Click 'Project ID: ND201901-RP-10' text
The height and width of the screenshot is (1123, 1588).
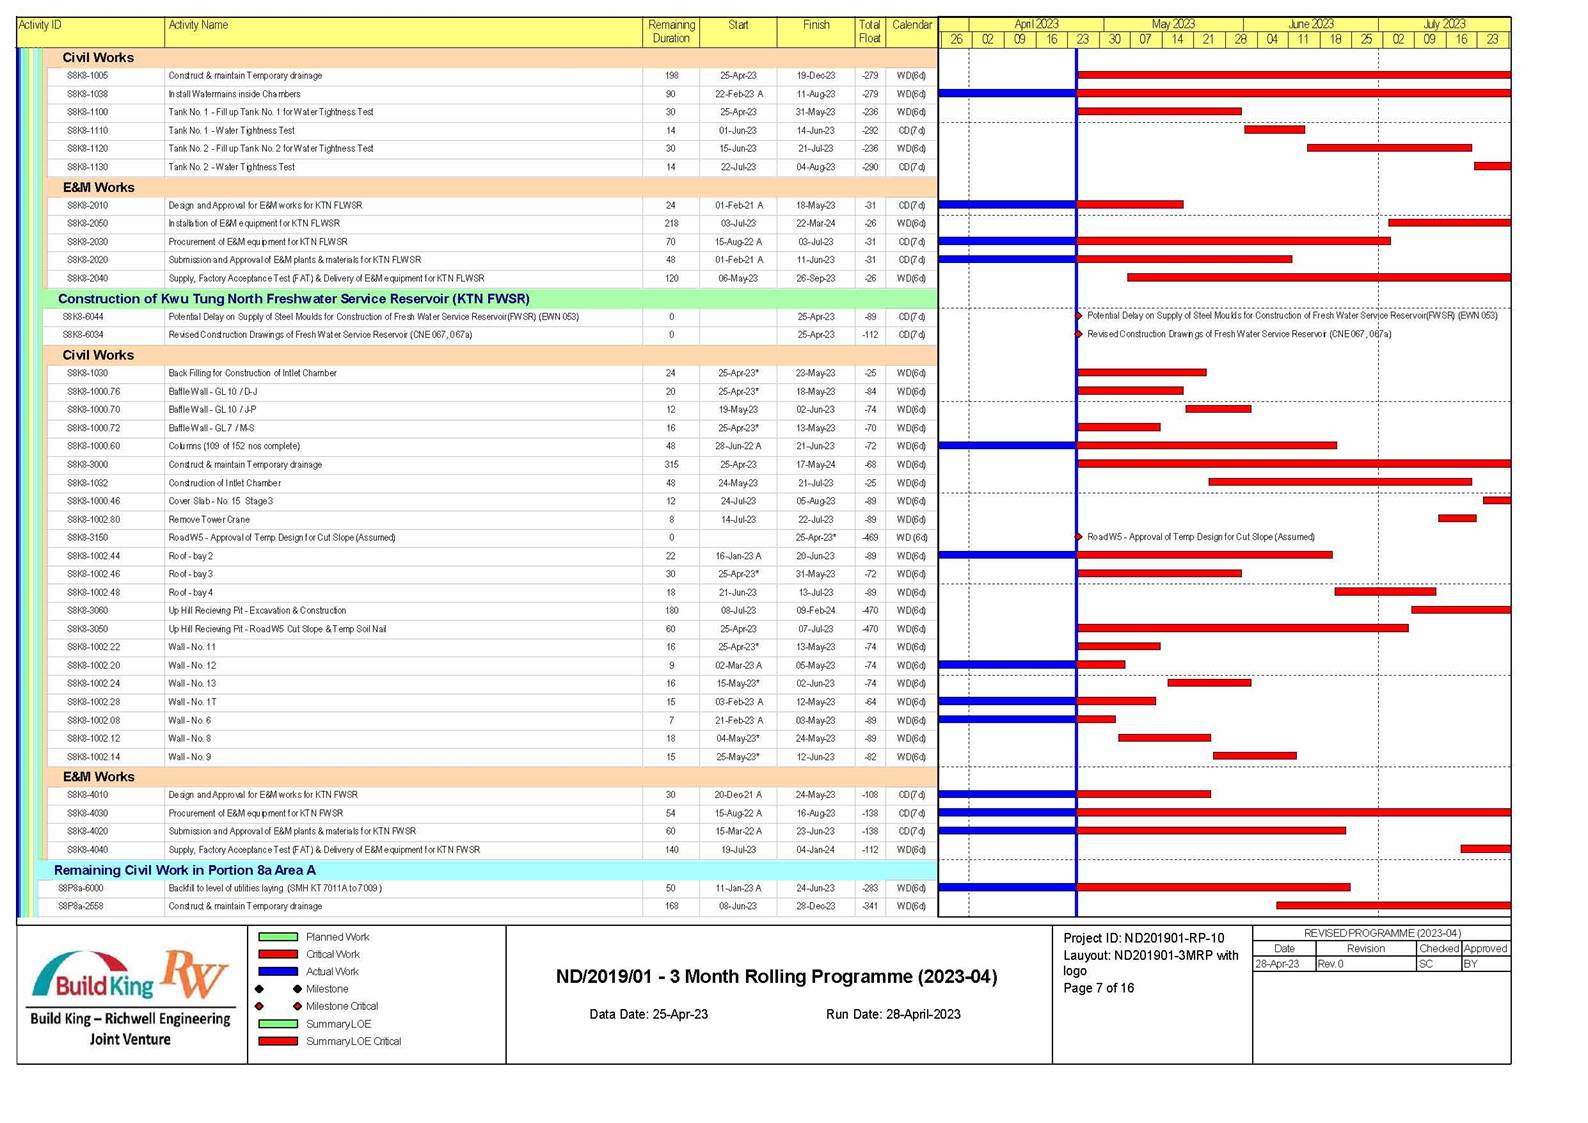1143,938
